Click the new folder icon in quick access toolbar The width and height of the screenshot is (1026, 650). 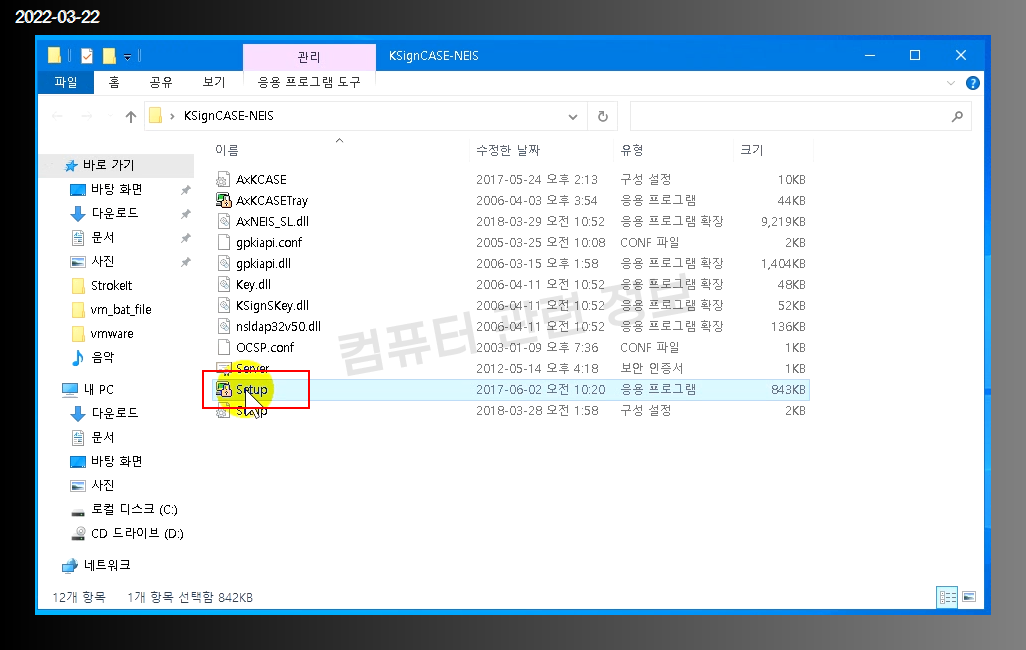point(109,56)
